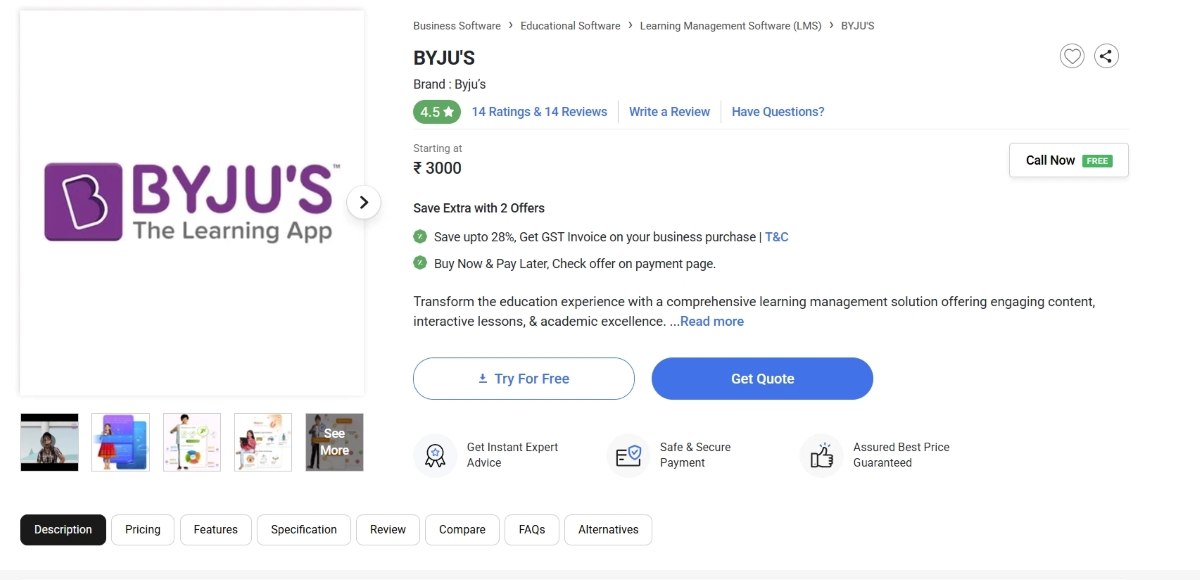Screen dimensions: 1200x580
Task: Select the Alternatives tab
Action: click(x=608, y=530)
